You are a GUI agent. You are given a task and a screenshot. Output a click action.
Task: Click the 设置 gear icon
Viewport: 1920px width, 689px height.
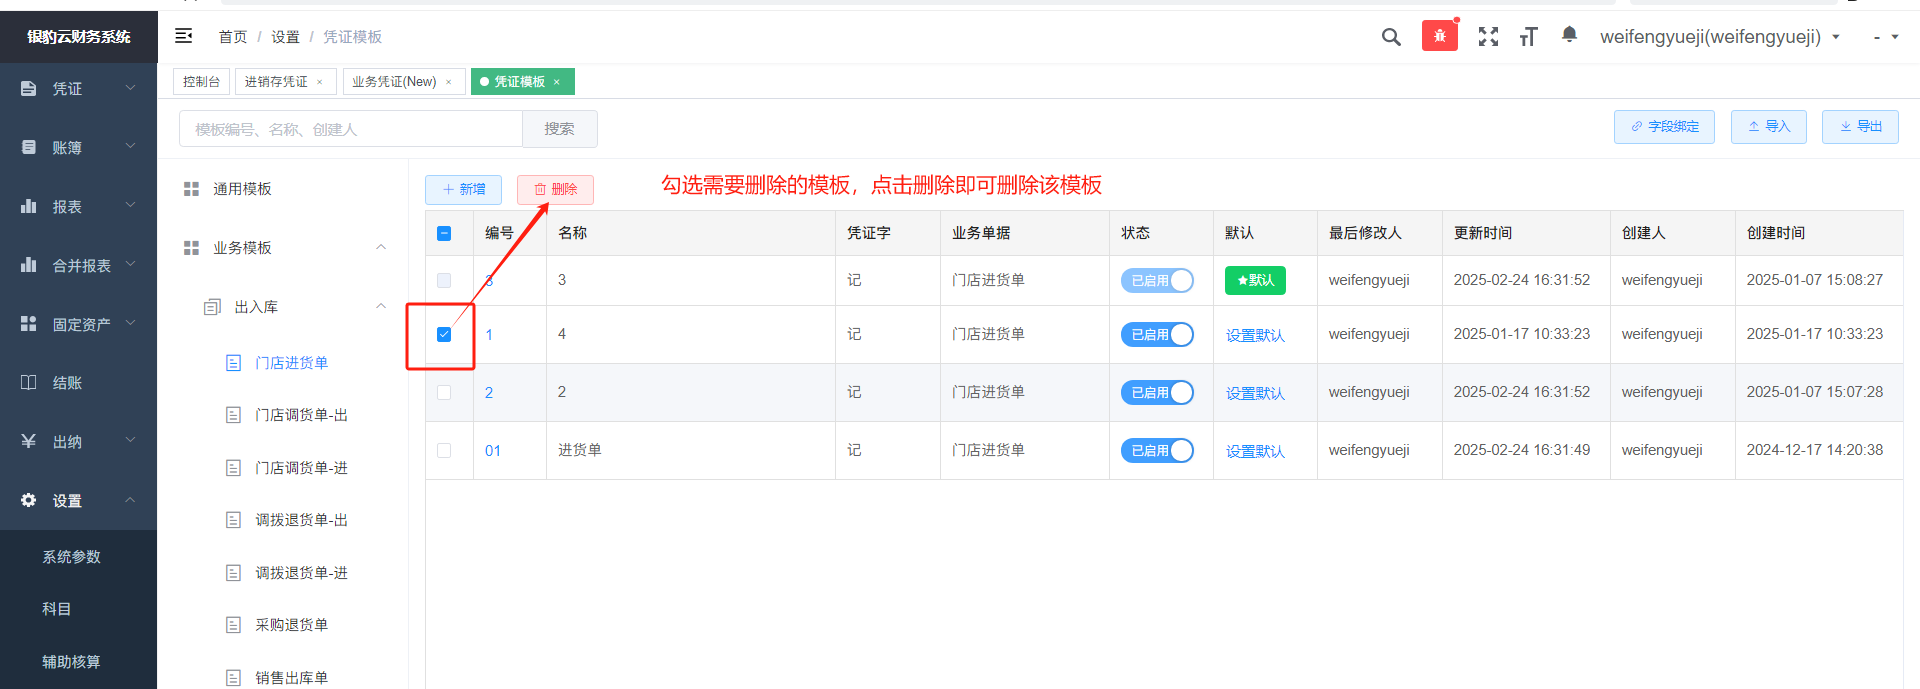click(29, 500)
